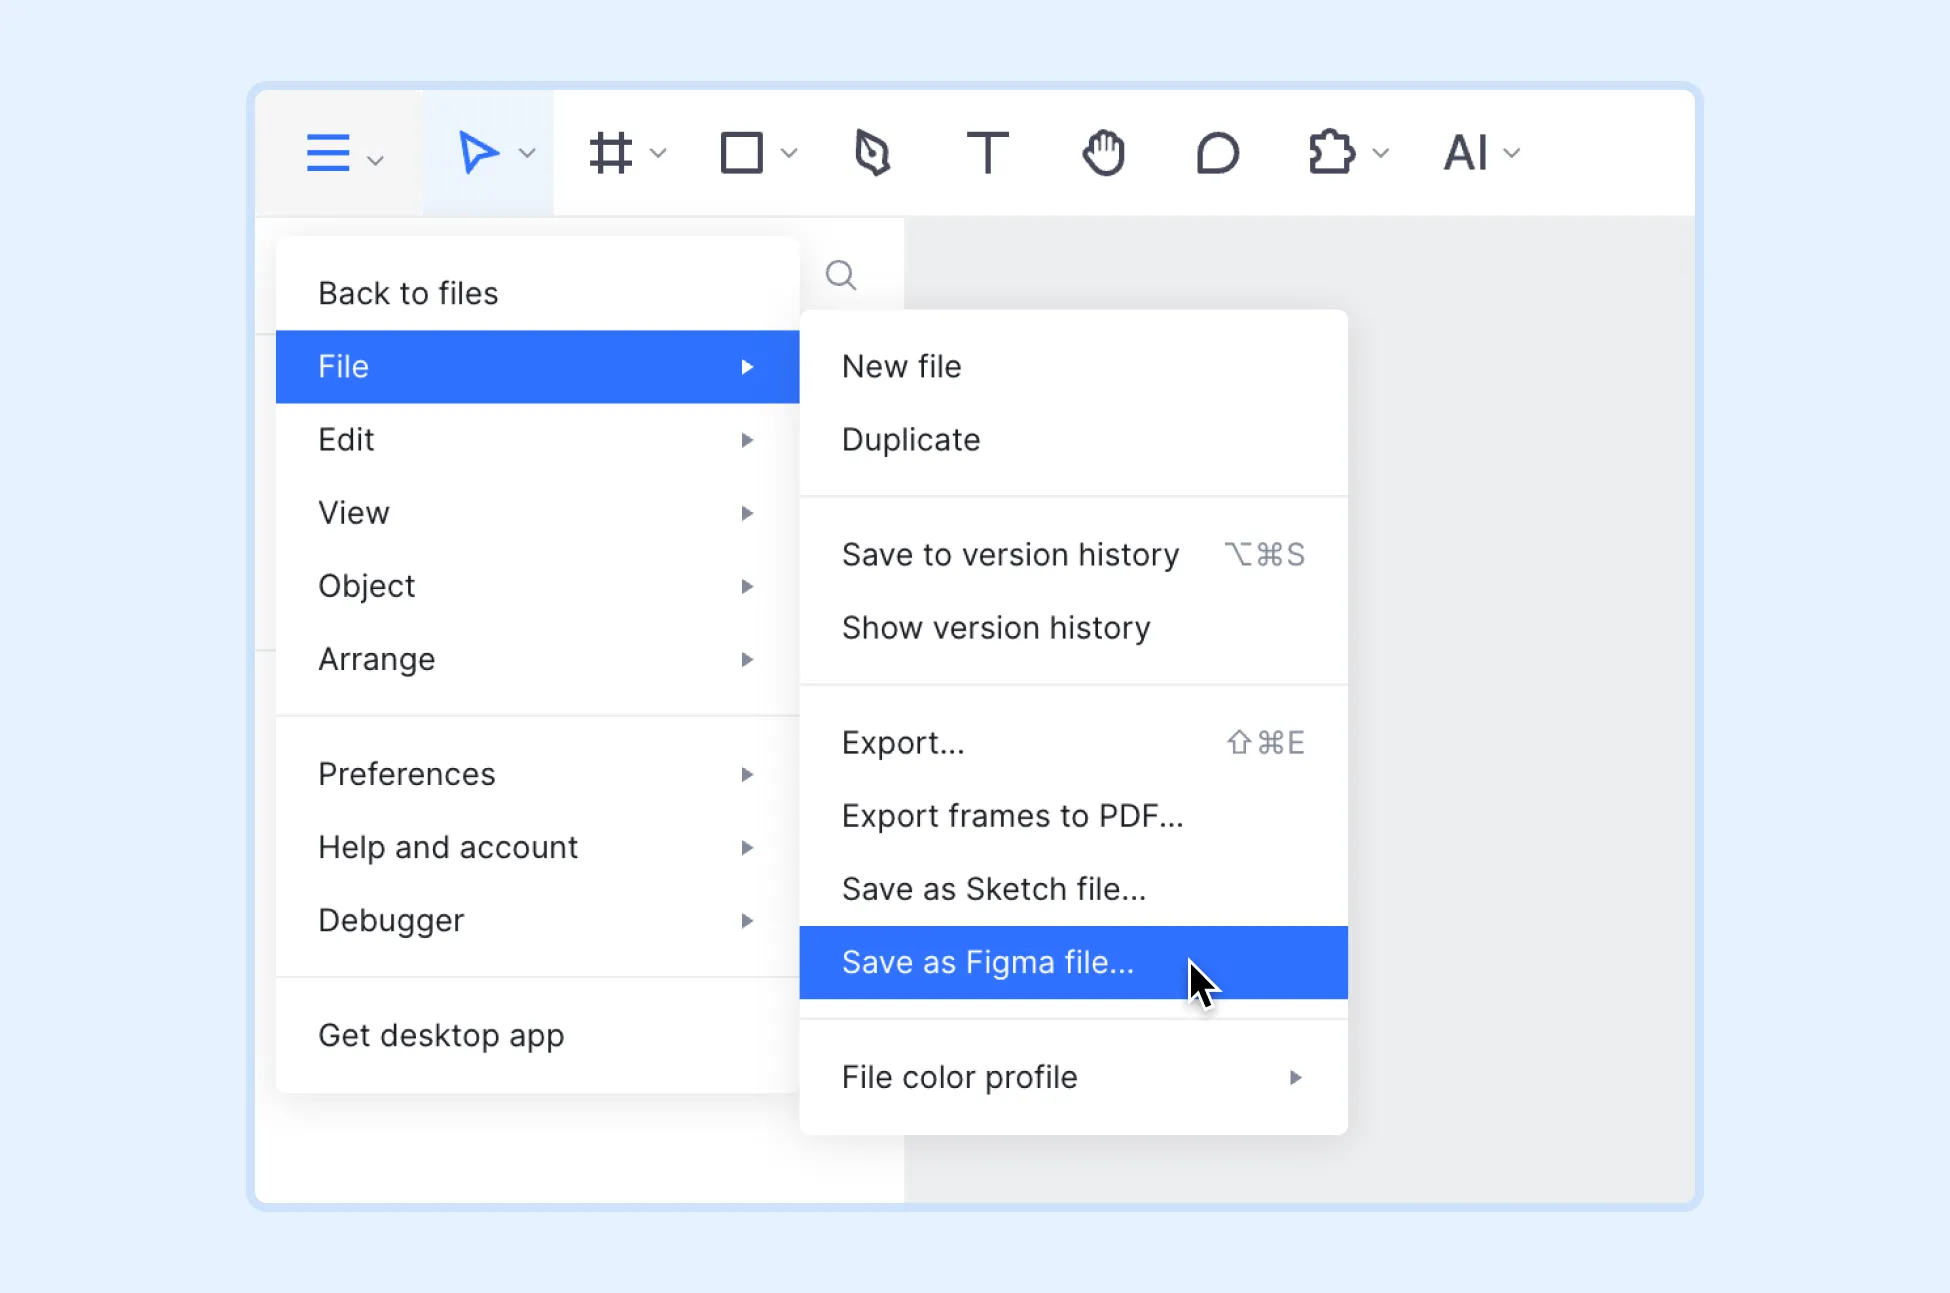
Task: Select the Text tool
Action: click(988, 153)
